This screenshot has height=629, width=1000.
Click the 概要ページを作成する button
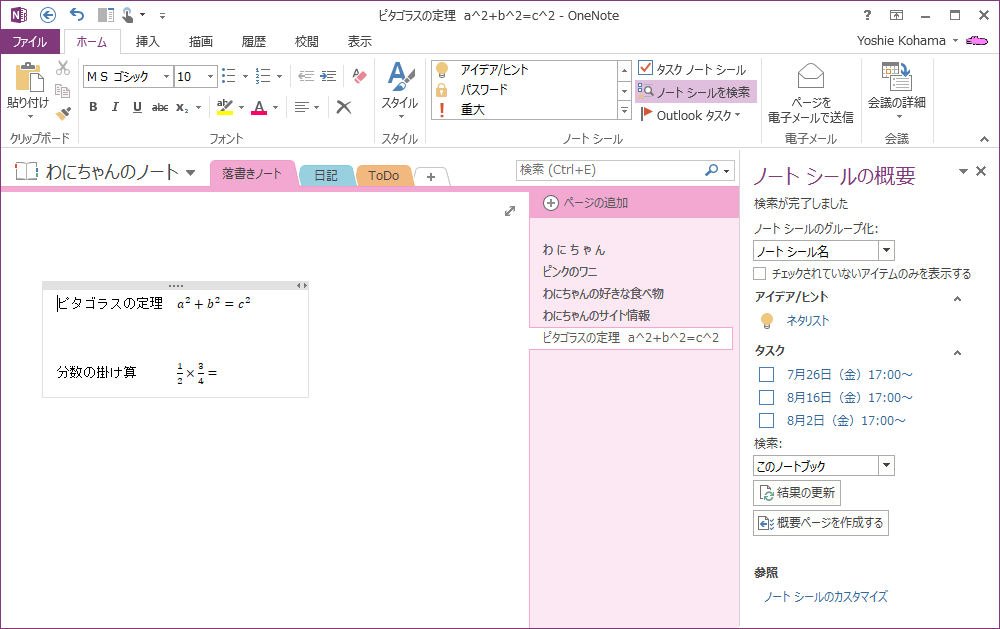[821, 522]
